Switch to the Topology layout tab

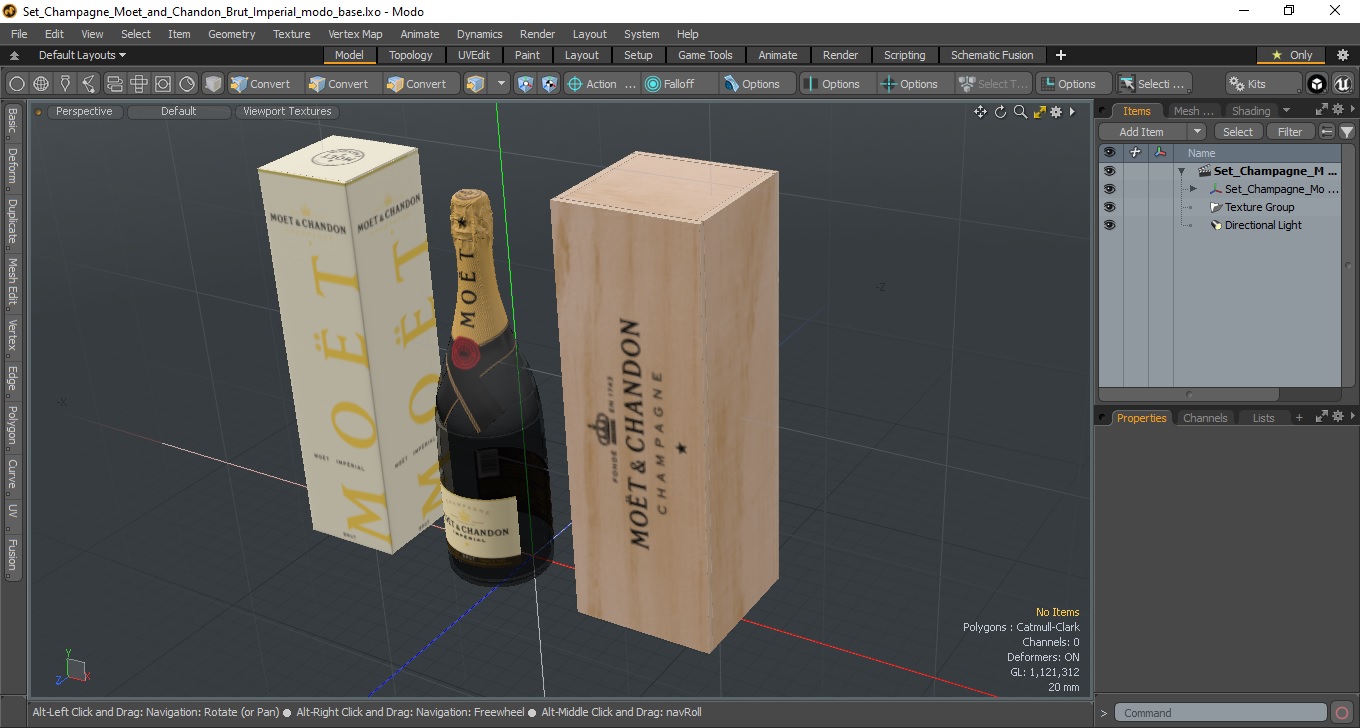[411, 55]
